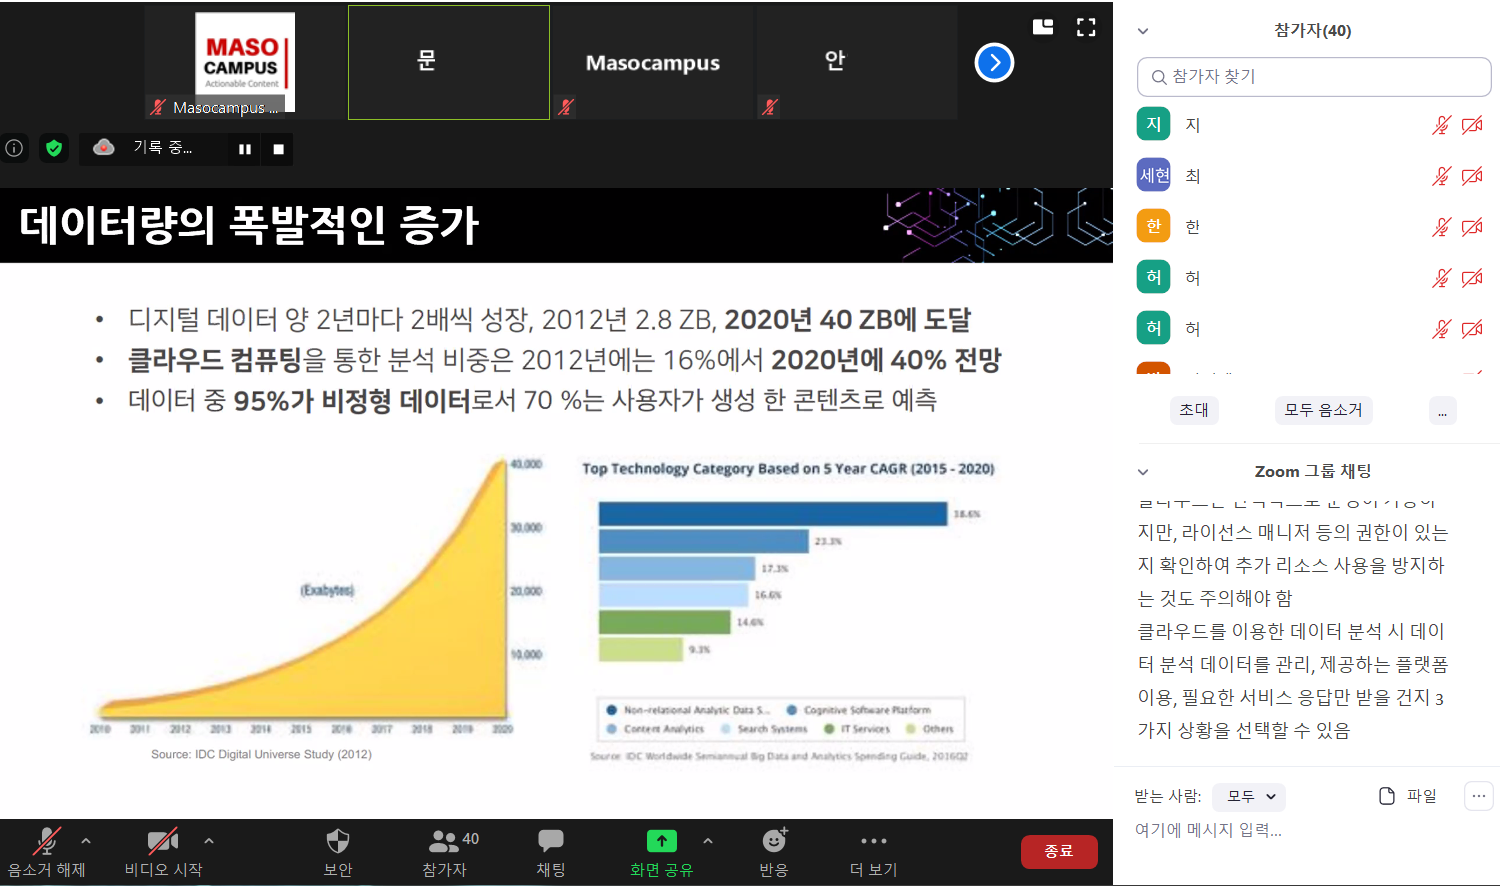
Task: Stop the recording
Action: (279, 149)
